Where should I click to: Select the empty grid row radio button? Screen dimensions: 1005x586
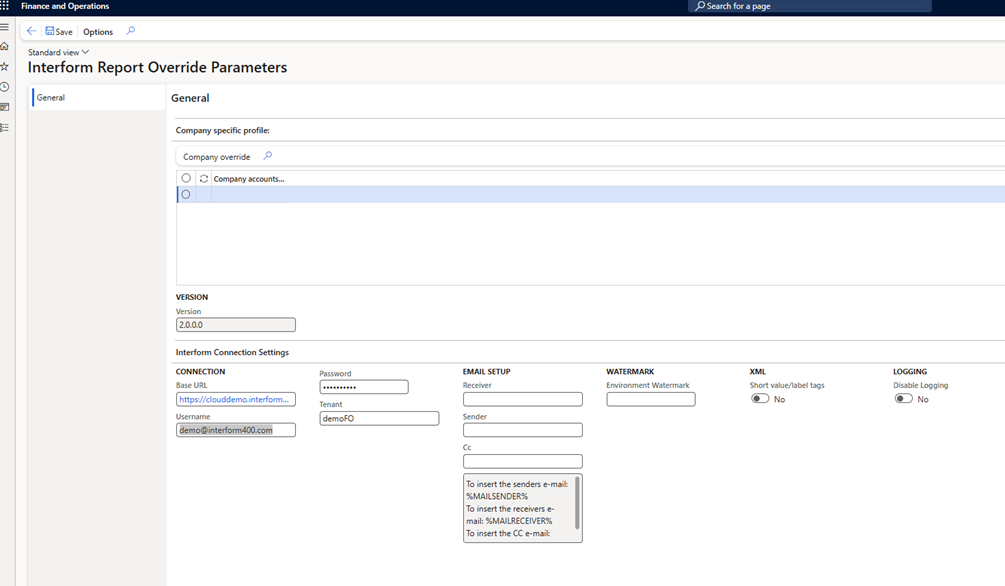(186, 195)
